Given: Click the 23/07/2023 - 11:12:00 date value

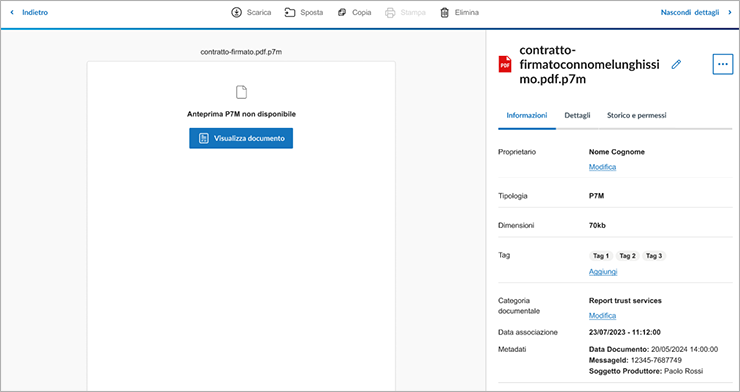Looking at the screenshot, I should [624, 332].
